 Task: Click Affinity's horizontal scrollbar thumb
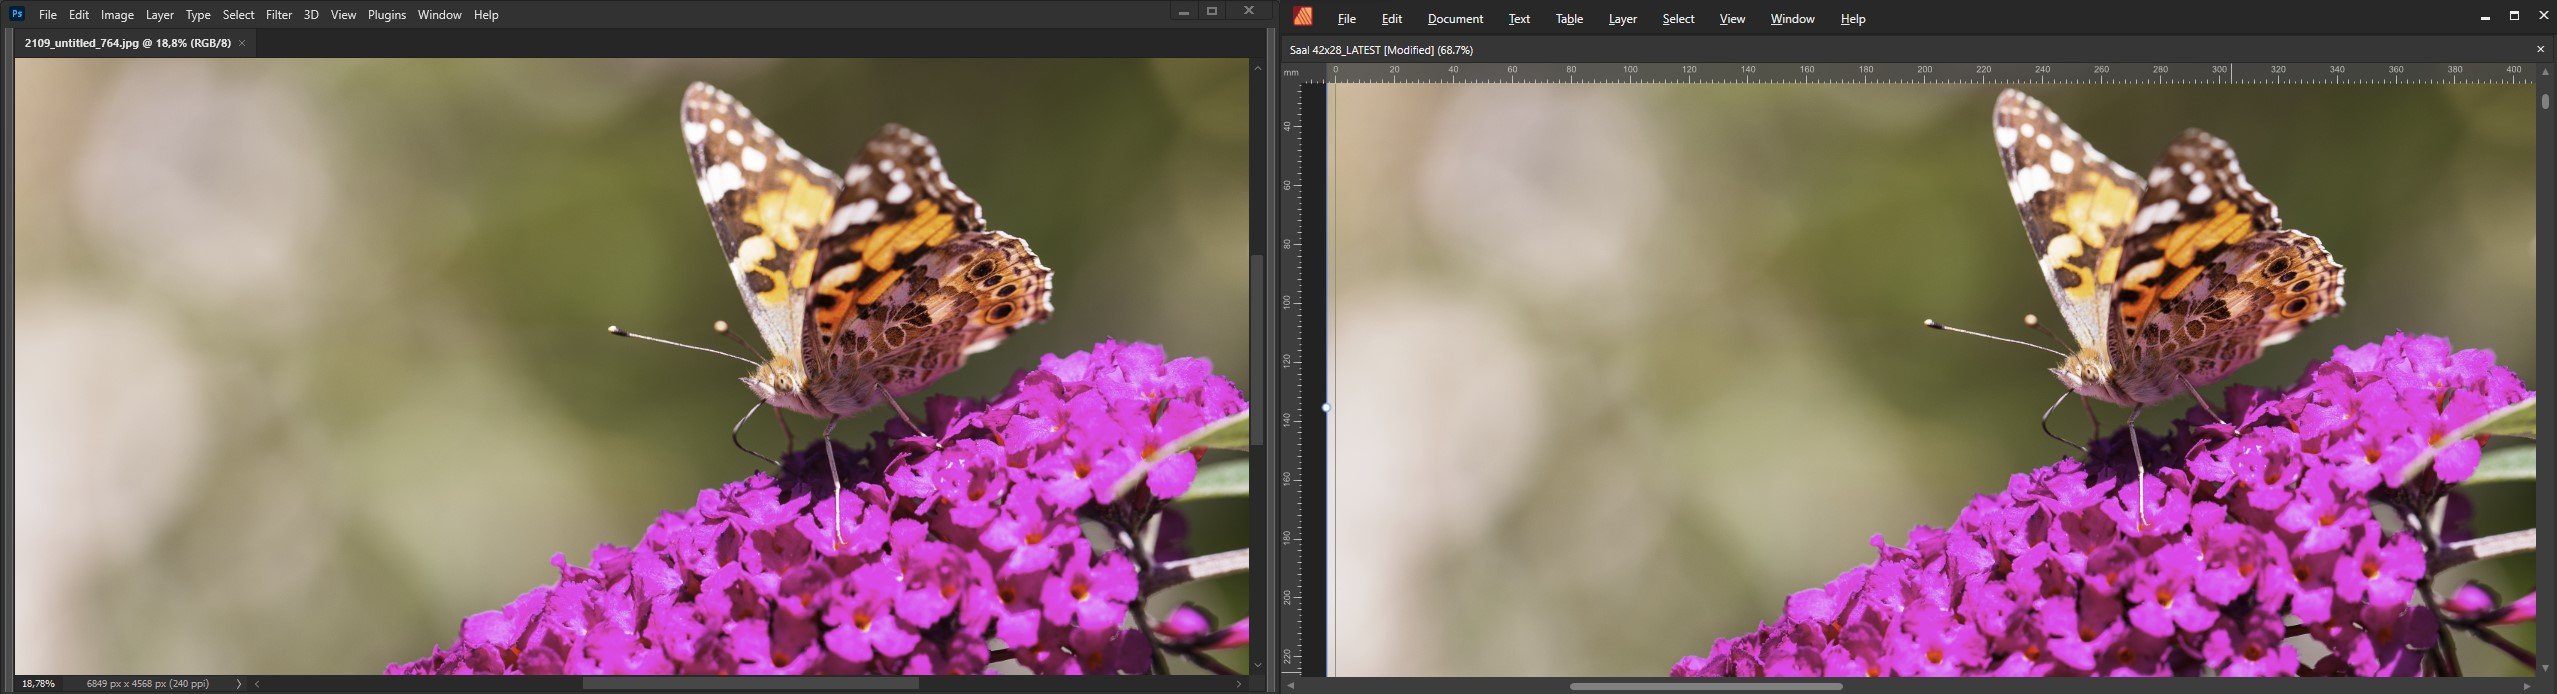click(x=1705, y=687)
